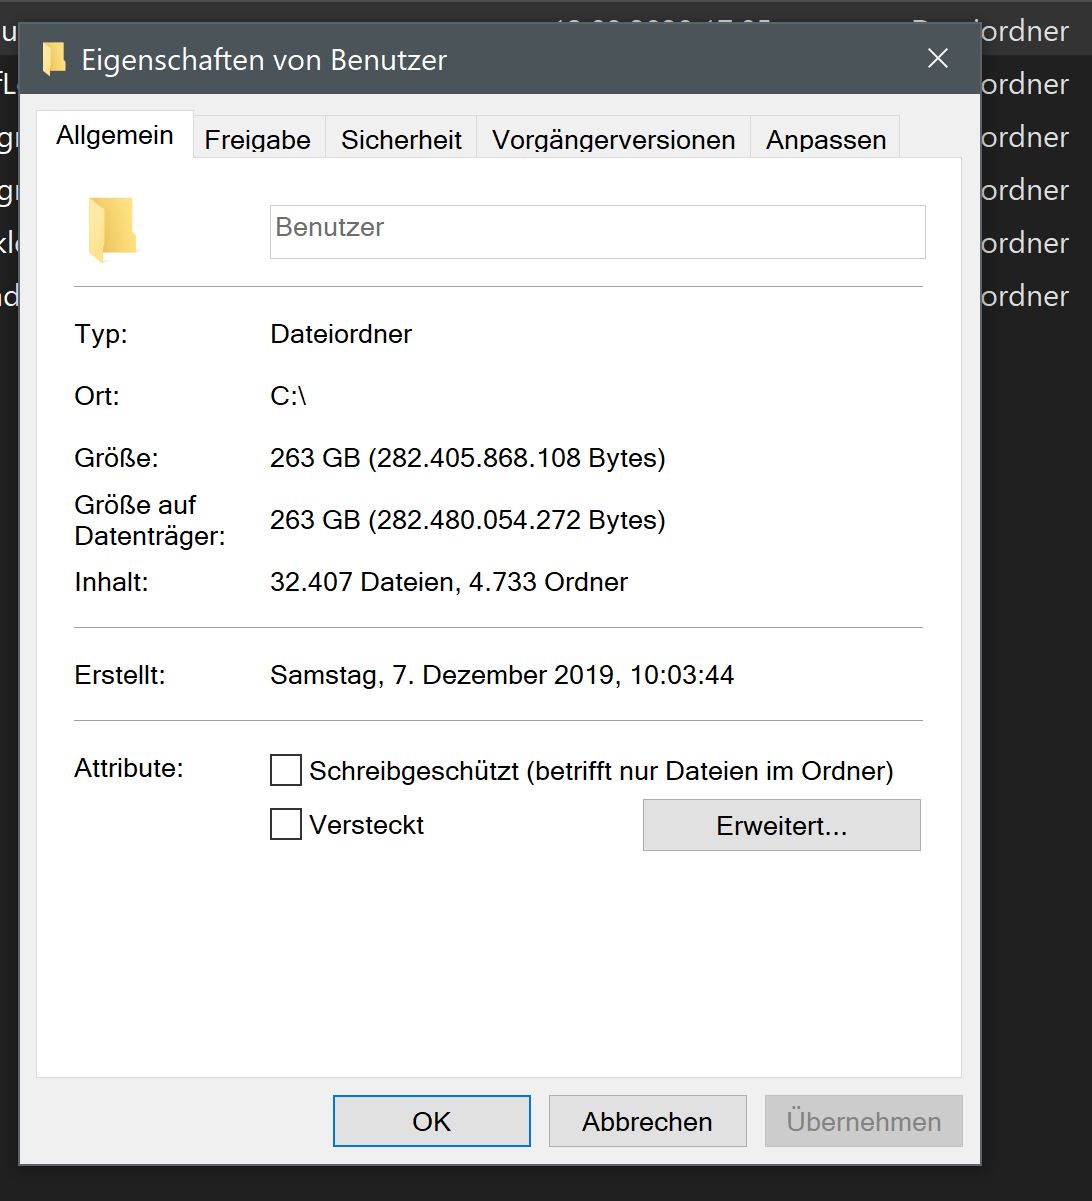Confirm with the OK button

tap(431, 1121)
